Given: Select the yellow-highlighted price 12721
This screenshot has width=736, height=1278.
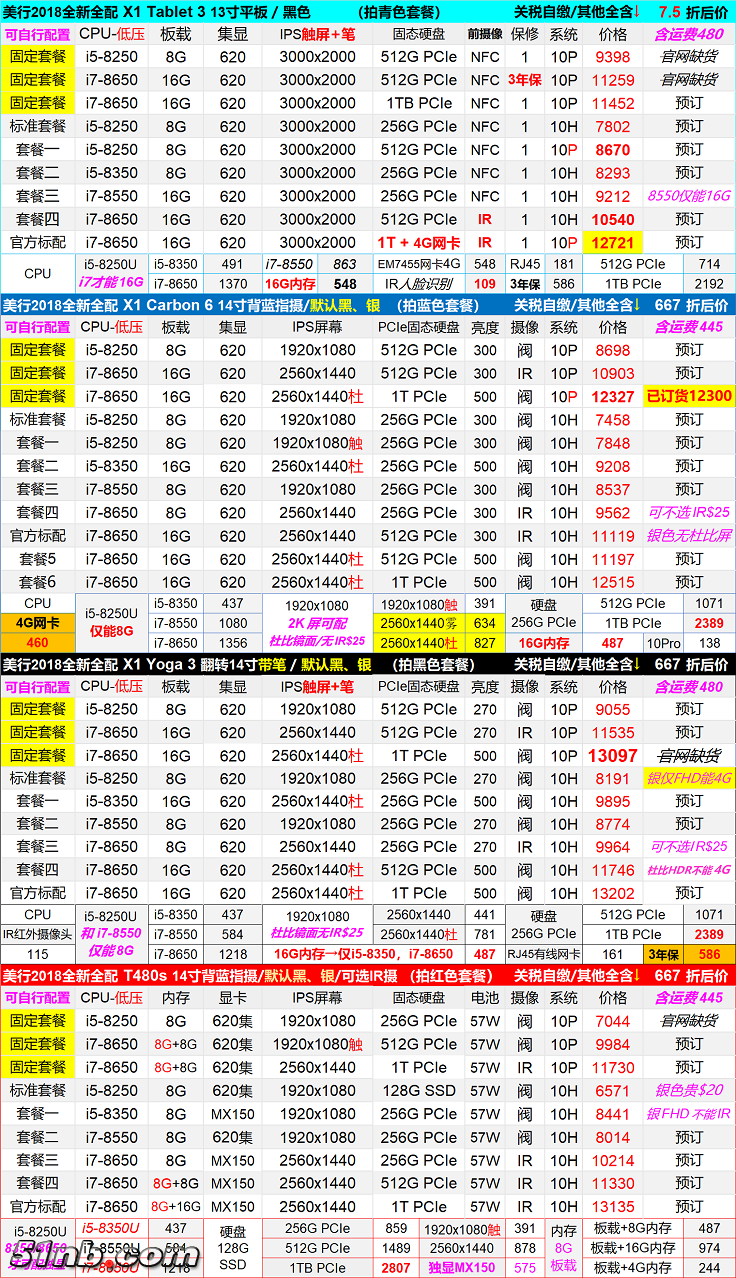Looking at the screenshot, I should click(x=613, y=243).
